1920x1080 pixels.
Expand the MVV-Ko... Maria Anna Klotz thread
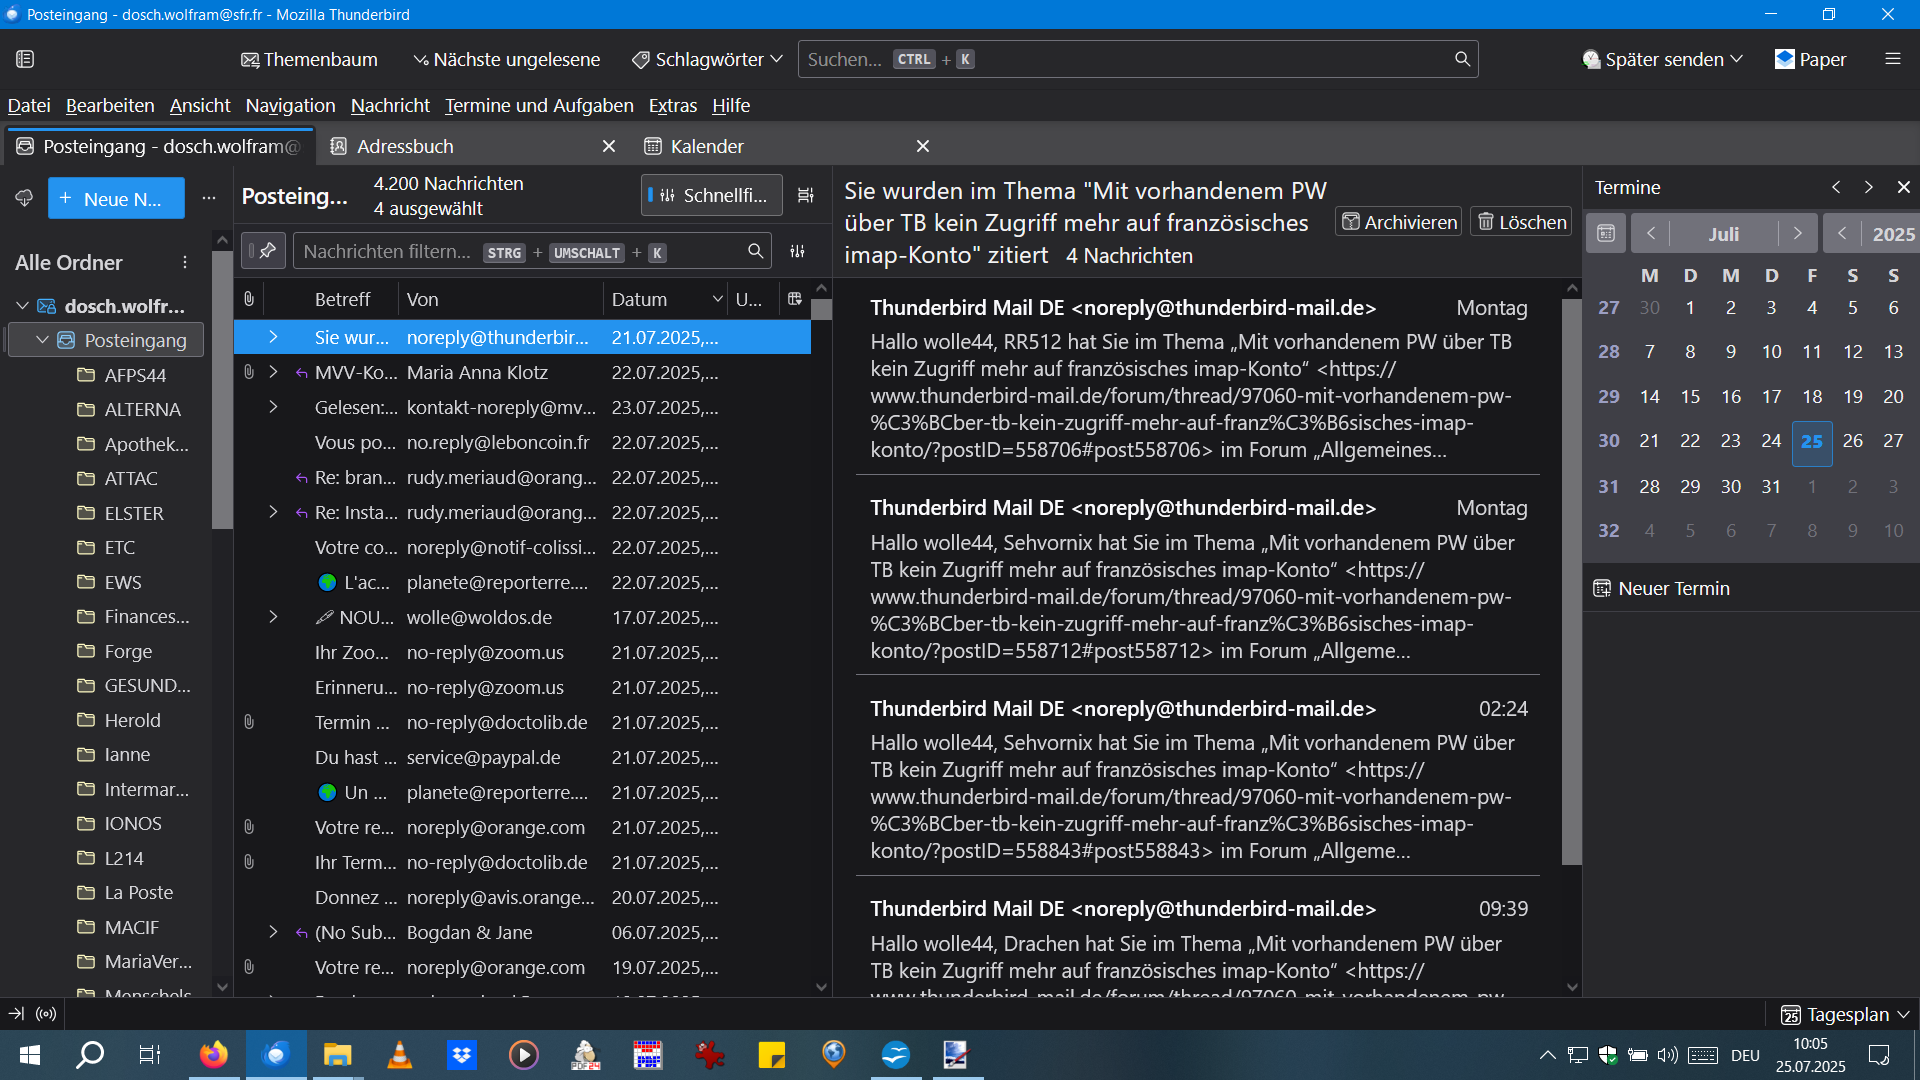pyautogui.click(x=273, y=372)
